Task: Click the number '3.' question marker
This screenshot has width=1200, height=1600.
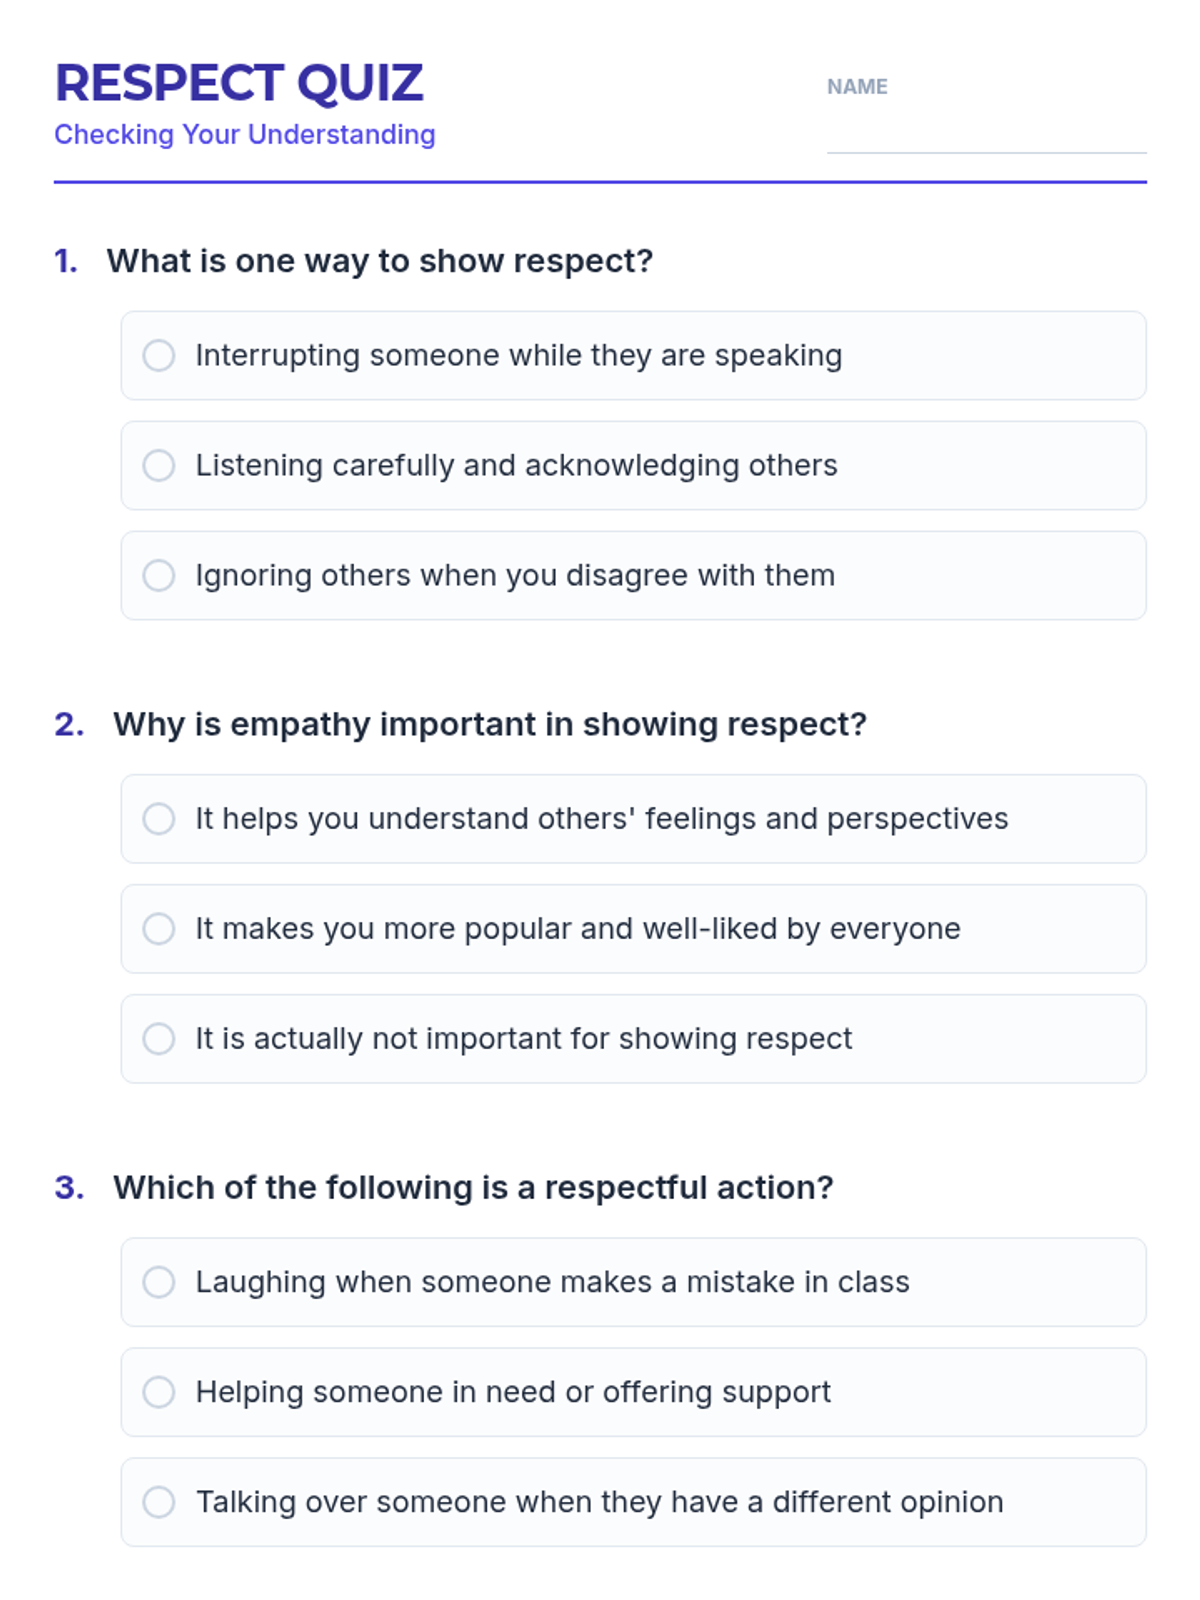Action: [x=69, y=1187]
